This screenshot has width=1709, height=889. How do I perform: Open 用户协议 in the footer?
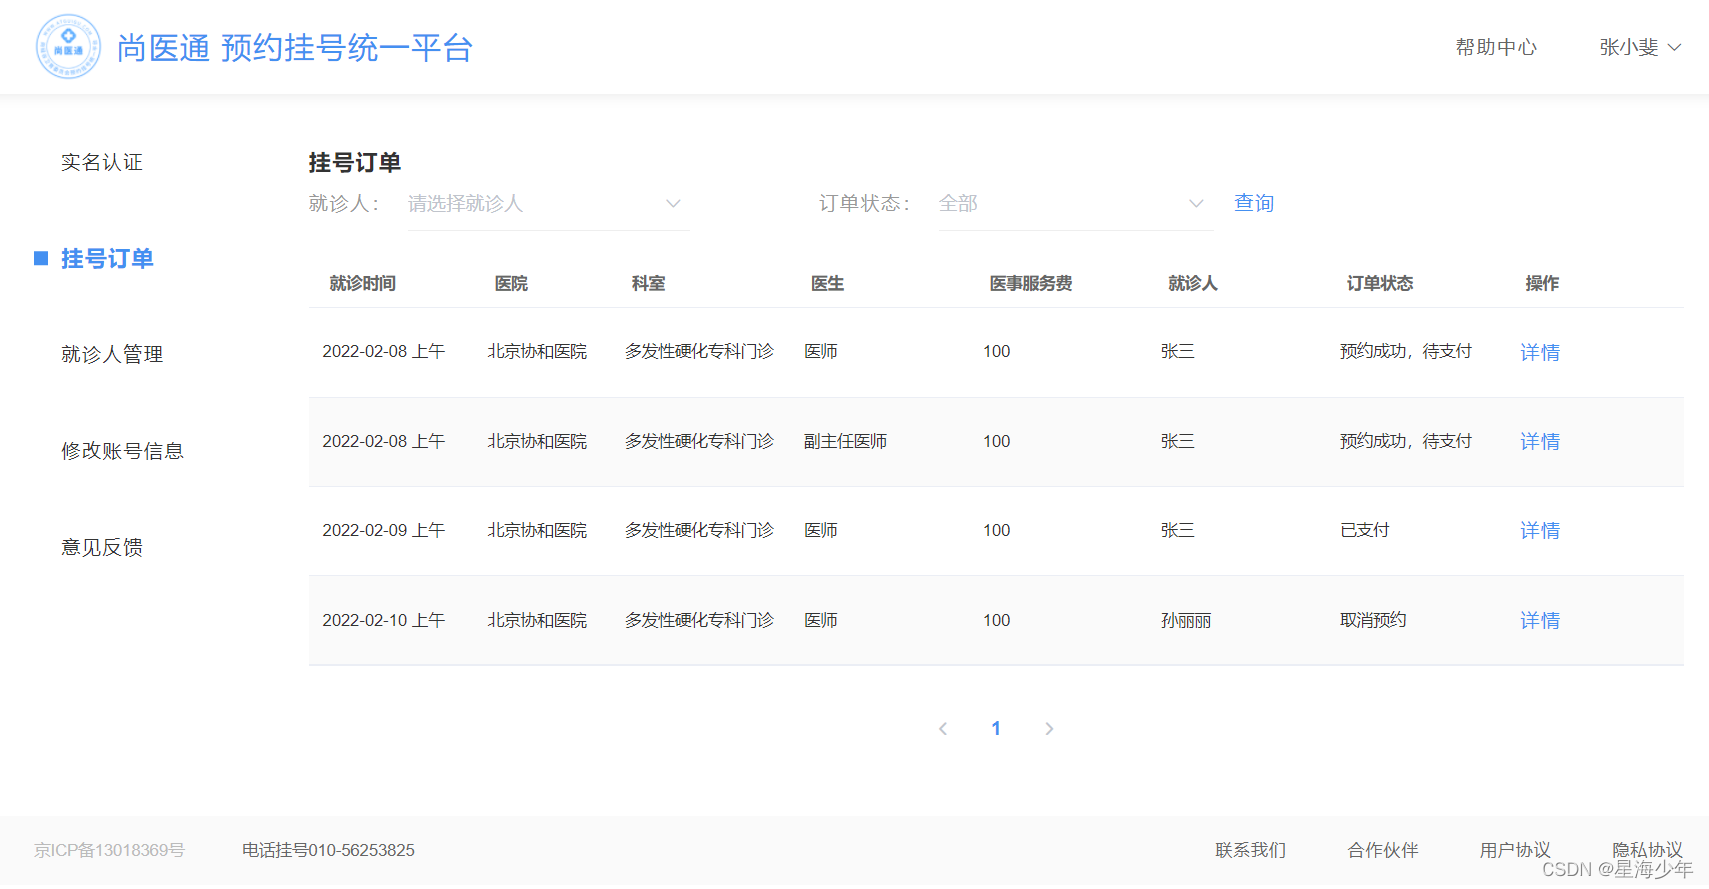click(1515, 850)
